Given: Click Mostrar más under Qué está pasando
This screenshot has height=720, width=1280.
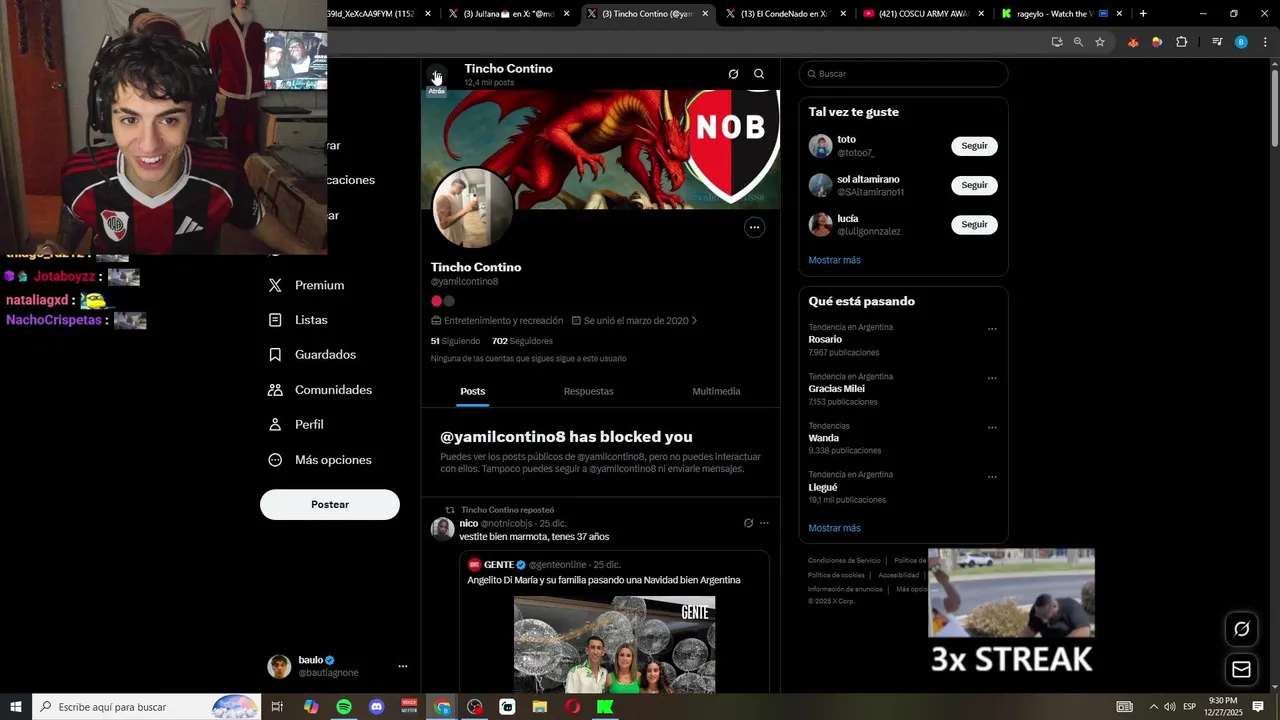Looking at the screenshot, I should tap(834, 528).
